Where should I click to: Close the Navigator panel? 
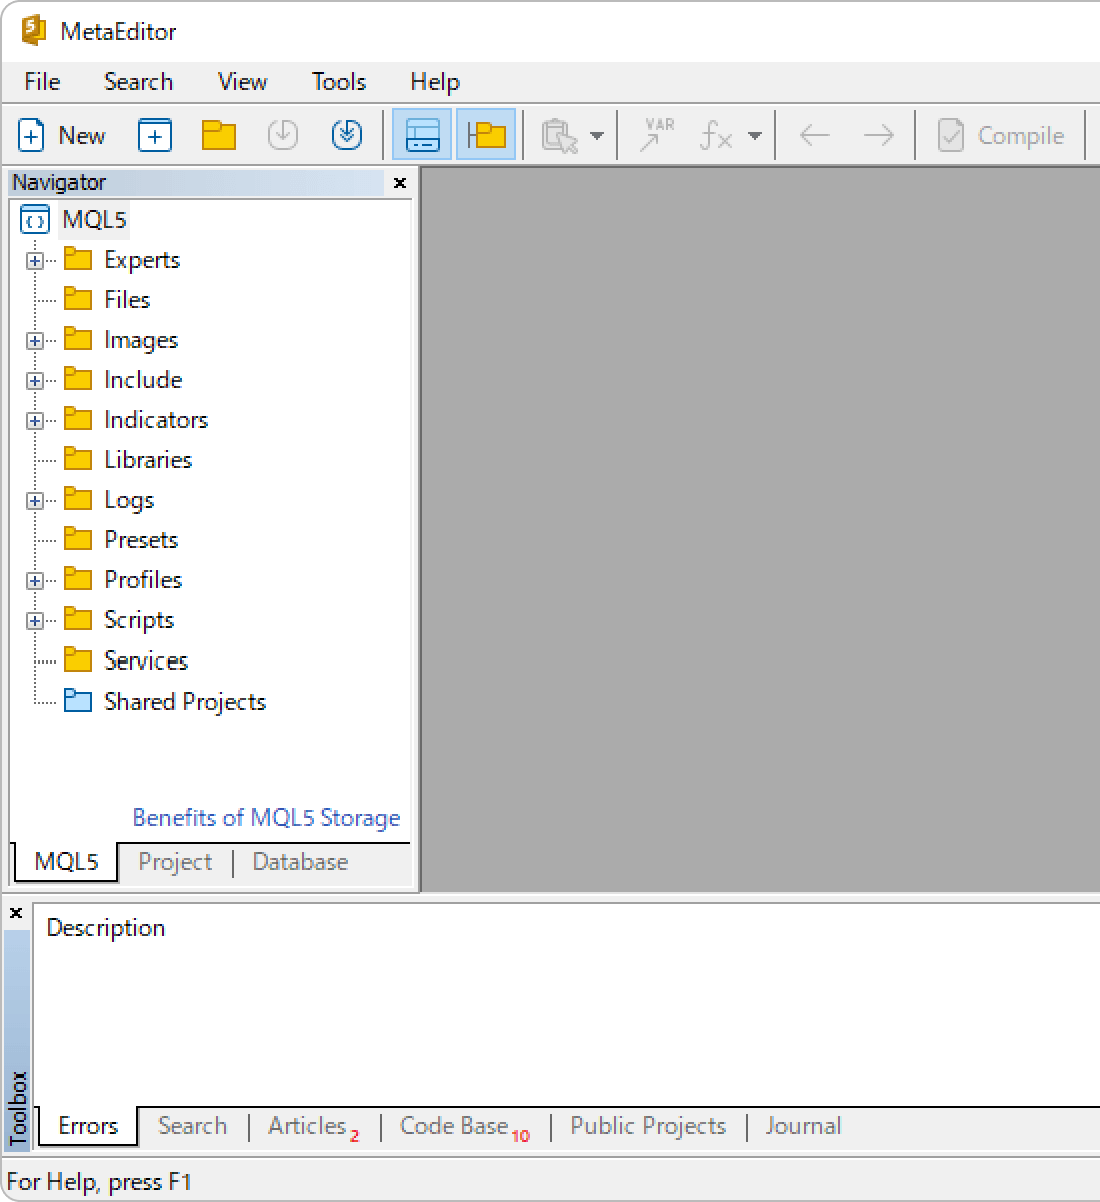[400, 183]
